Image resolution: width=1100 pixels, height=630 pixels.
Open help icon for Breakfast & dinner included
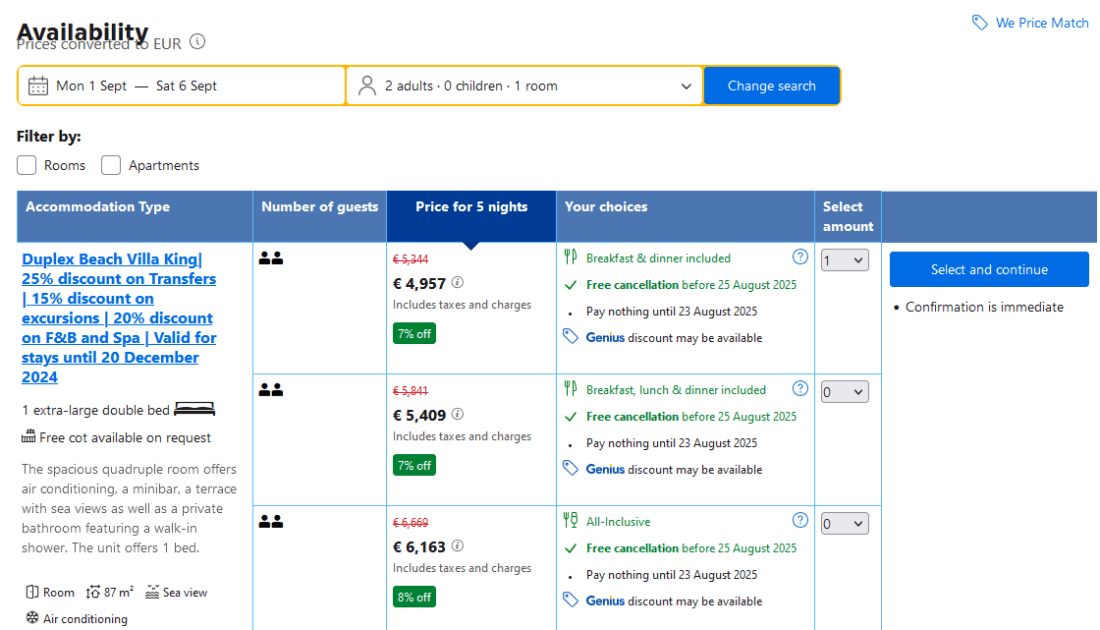tap(800, 257)
